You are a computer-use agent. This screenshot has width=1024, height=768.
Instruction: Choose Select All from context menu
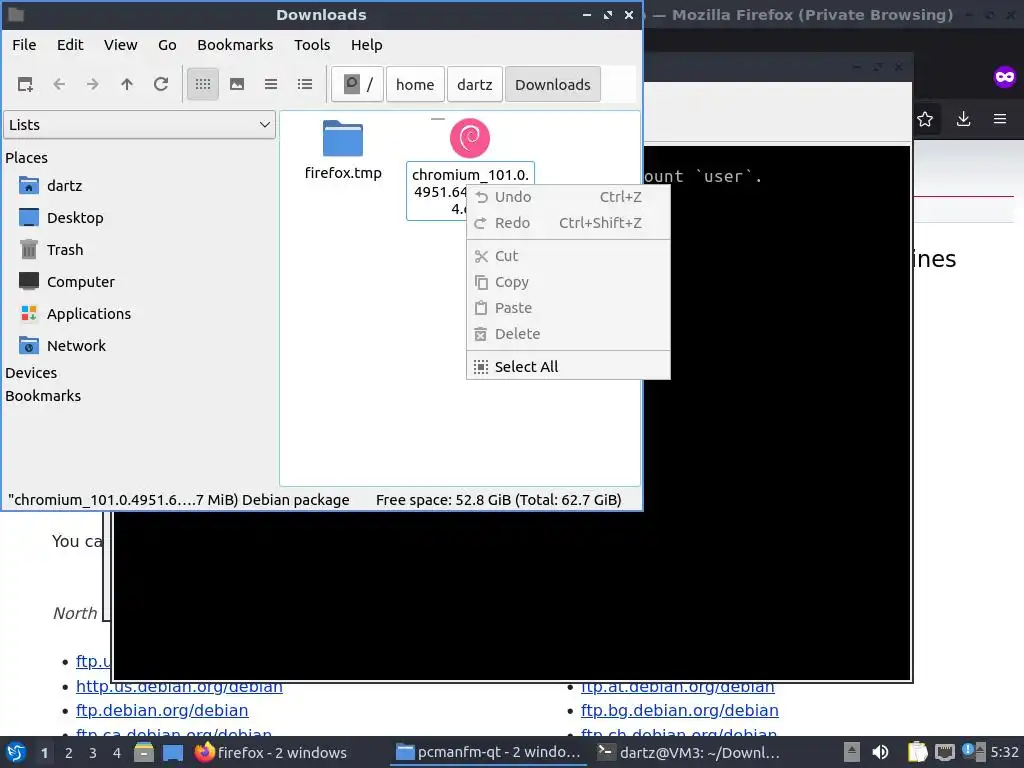568,366
